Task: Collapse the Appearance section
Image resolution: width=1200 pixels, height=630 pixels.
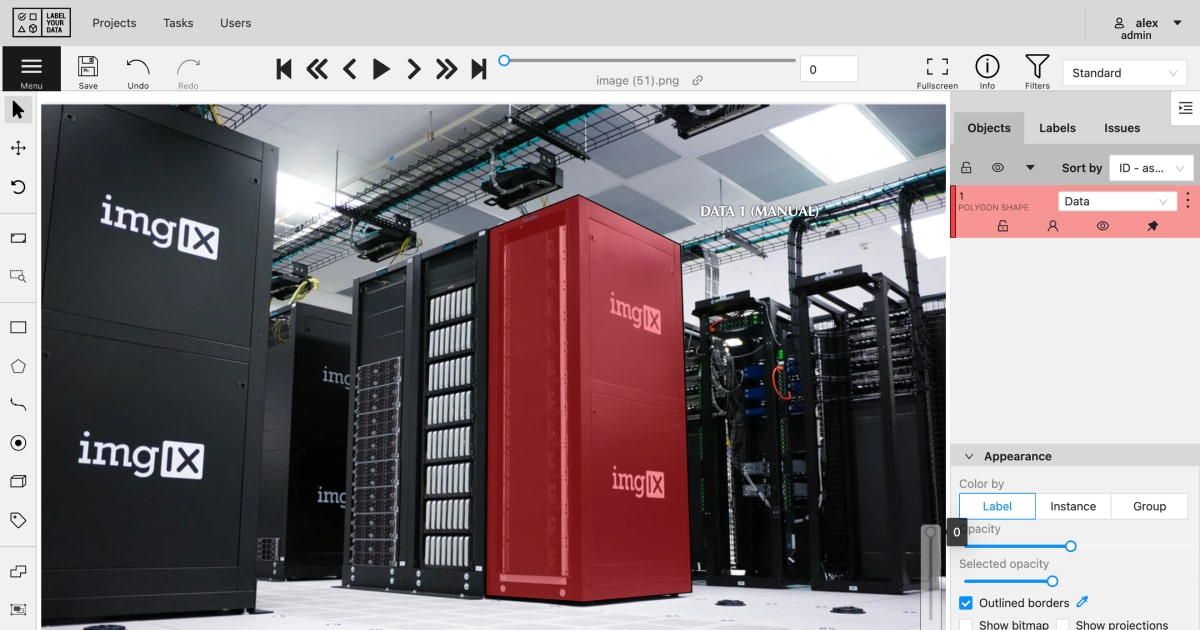Action: pos(968,456)
